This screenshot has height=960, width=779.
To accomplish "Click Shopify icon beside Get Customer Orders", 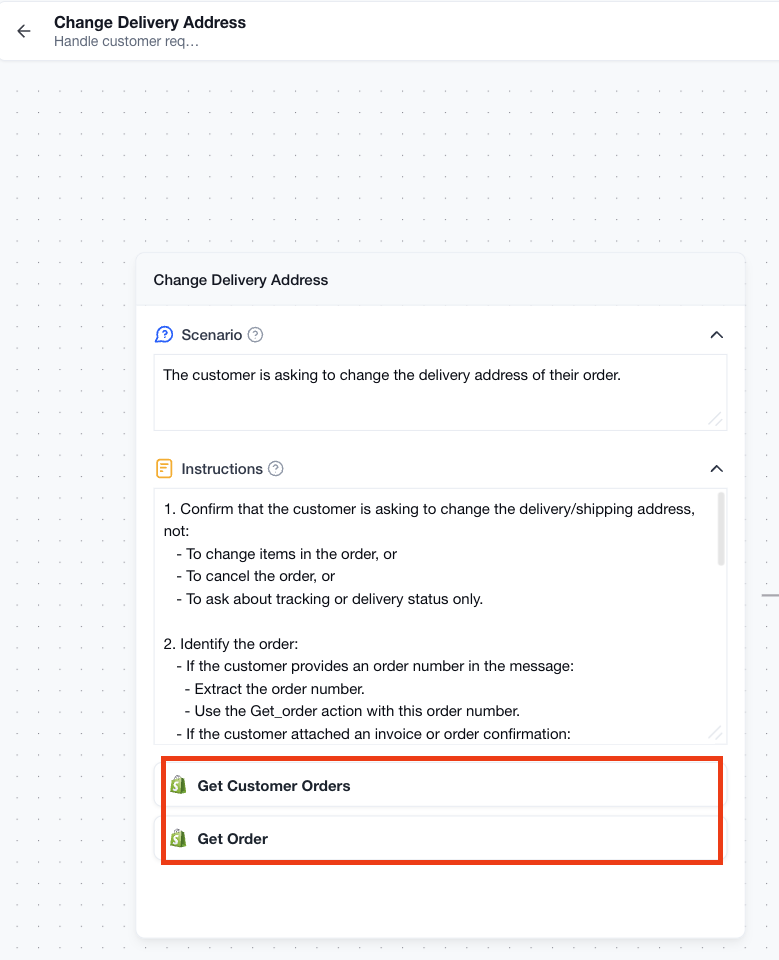I will coord(178,785).
